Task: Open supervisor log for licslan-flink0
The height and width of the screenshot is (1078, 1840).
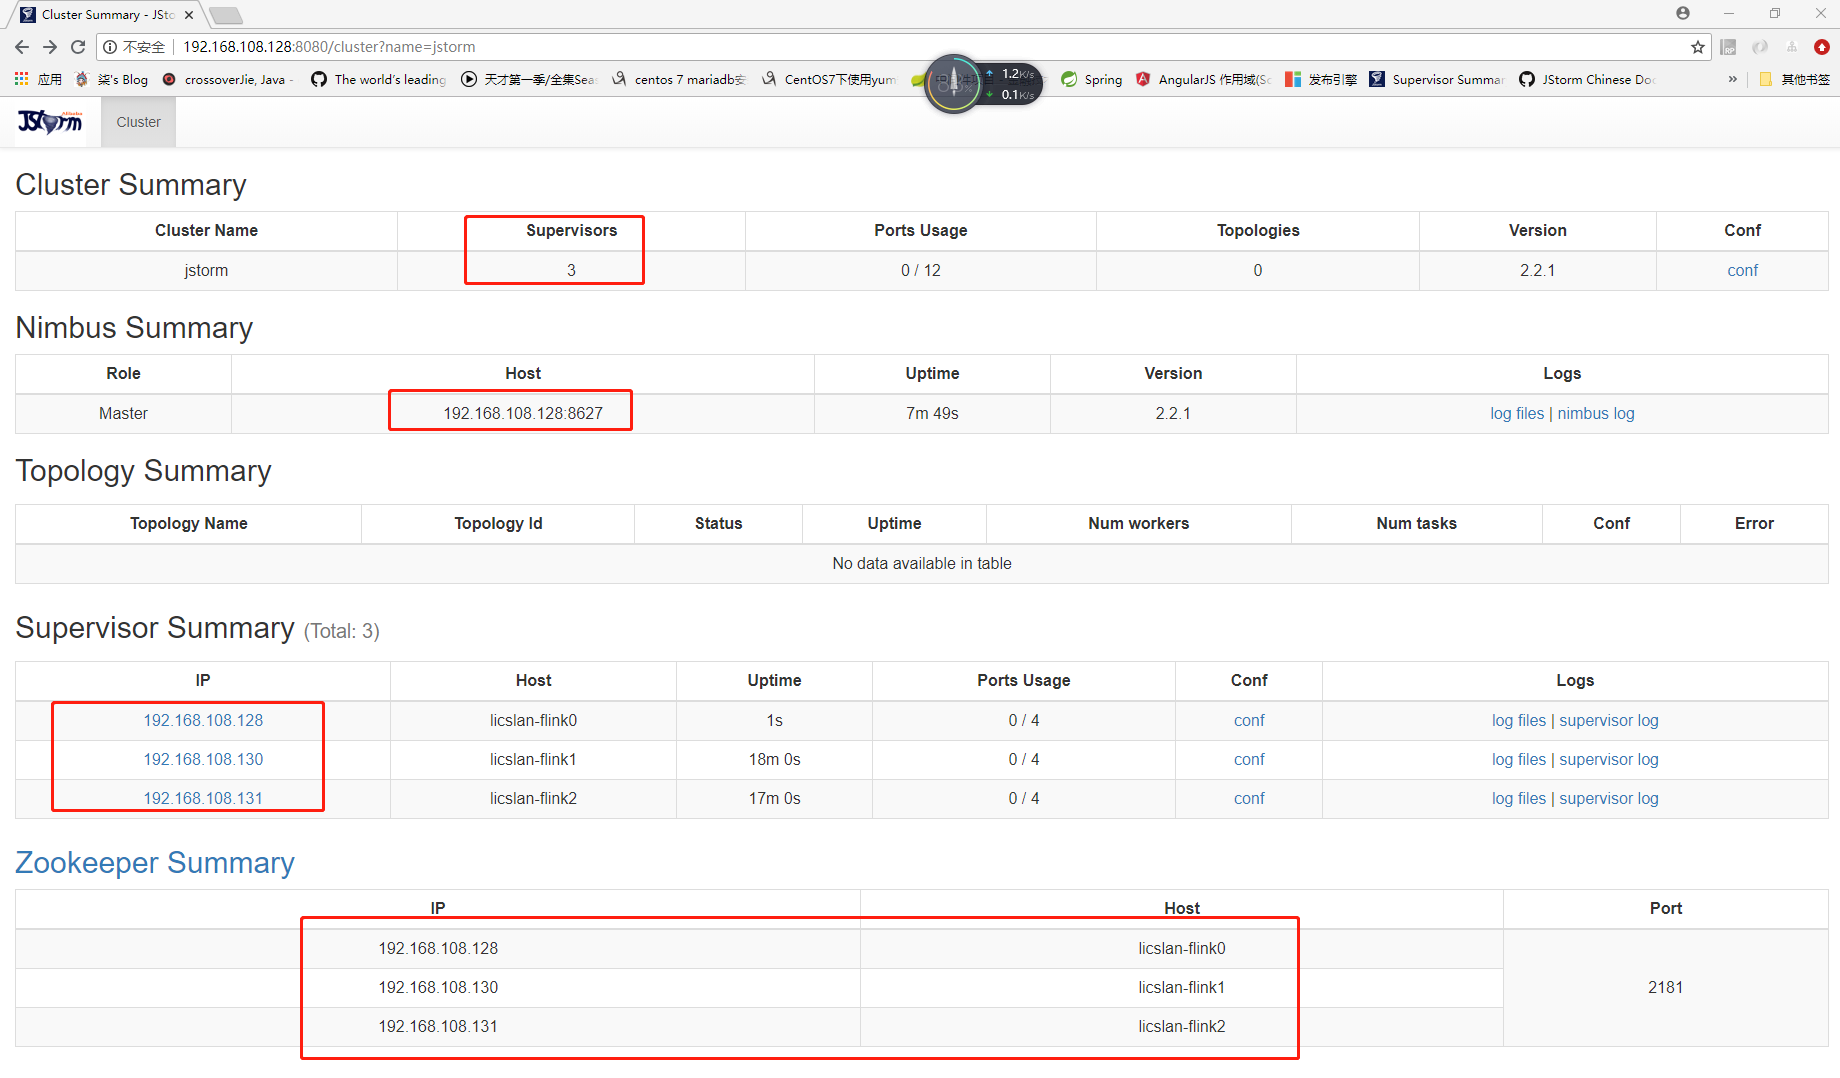Action: click(1609, 720)
